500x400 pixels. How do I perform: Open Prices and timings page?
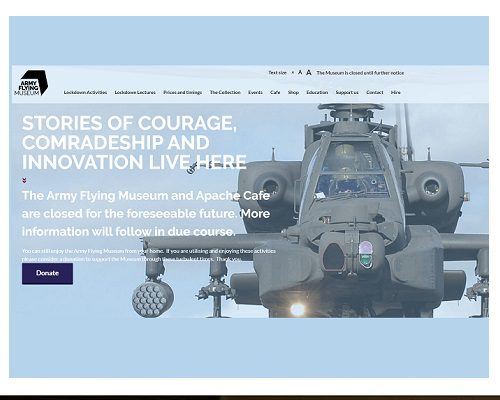point(183,92)
